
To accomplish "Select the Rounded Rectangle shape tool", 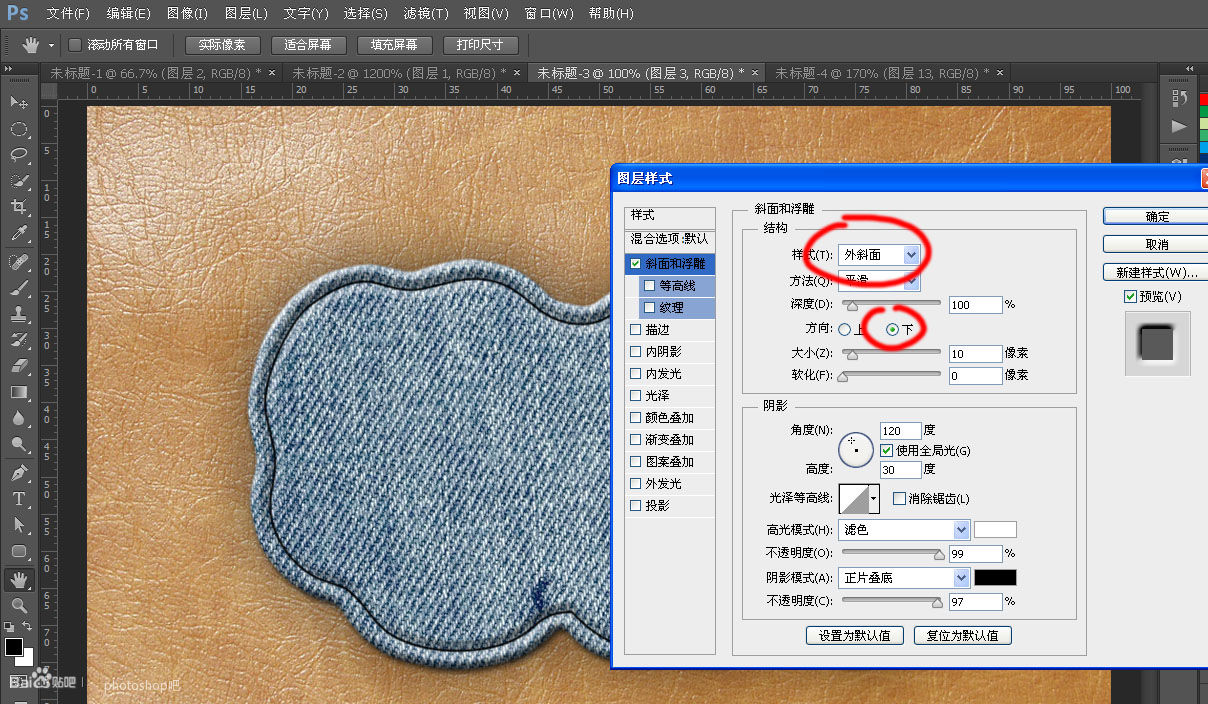I will coord(18,551).
